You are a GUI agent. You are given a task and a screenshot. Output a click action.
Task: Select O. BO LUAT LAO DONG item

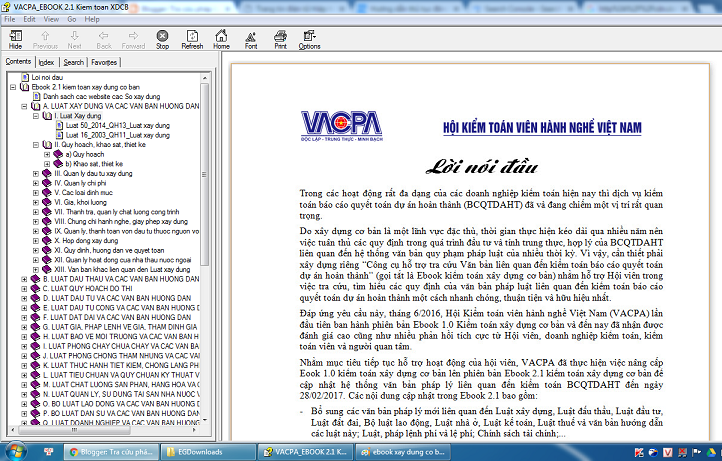[x=121, y=404]
